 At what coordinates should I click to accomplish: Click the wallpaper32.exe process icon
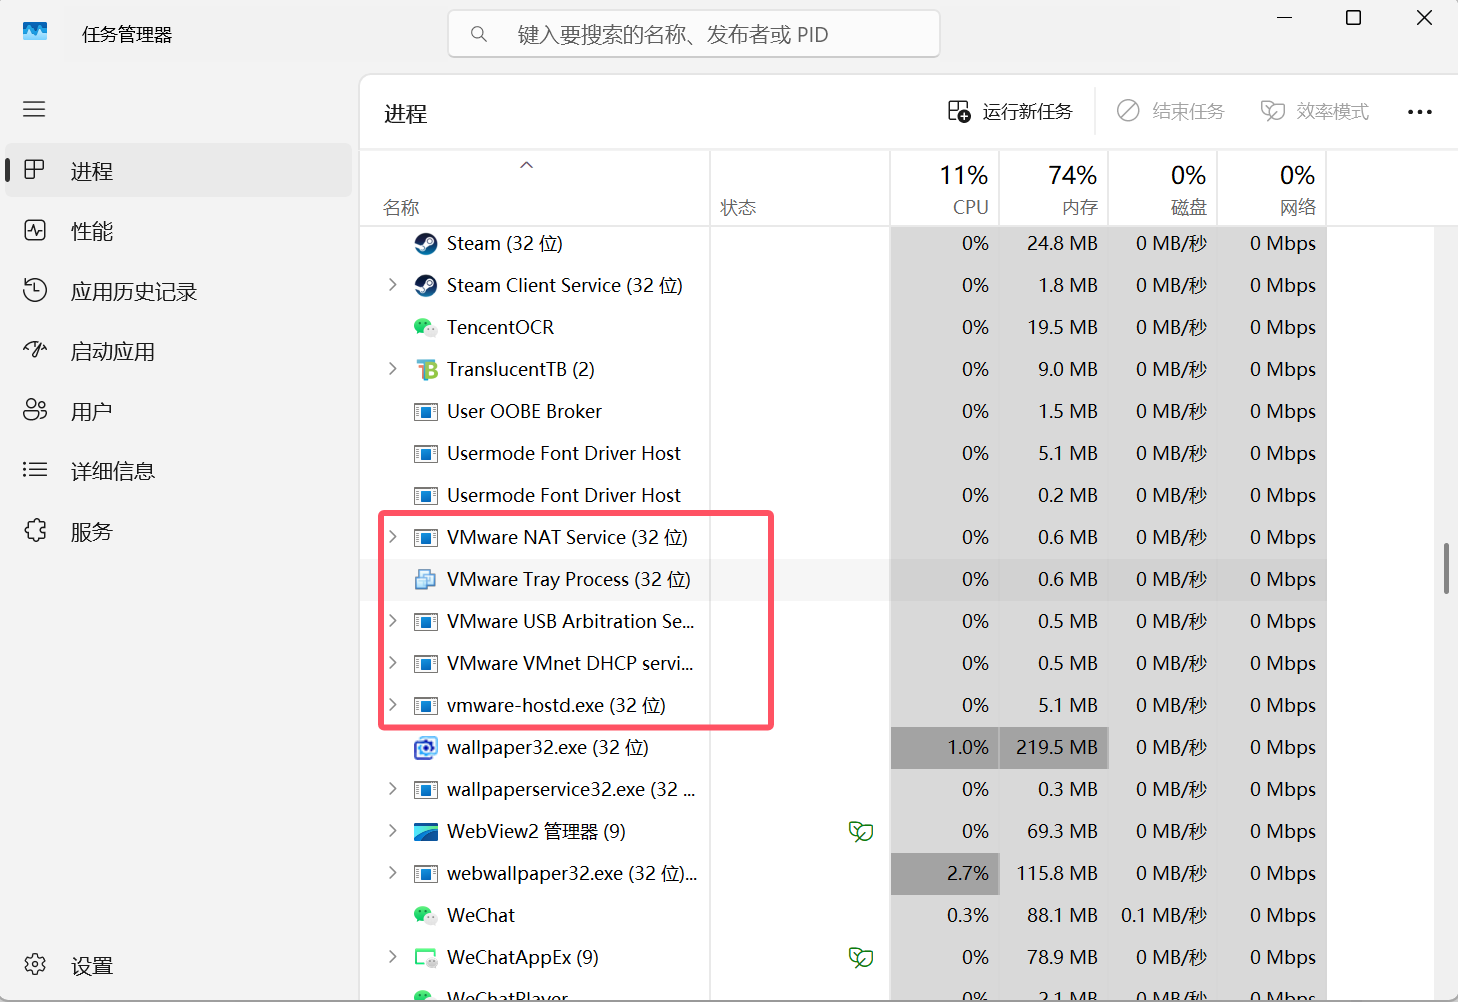[x=426, y=748]
